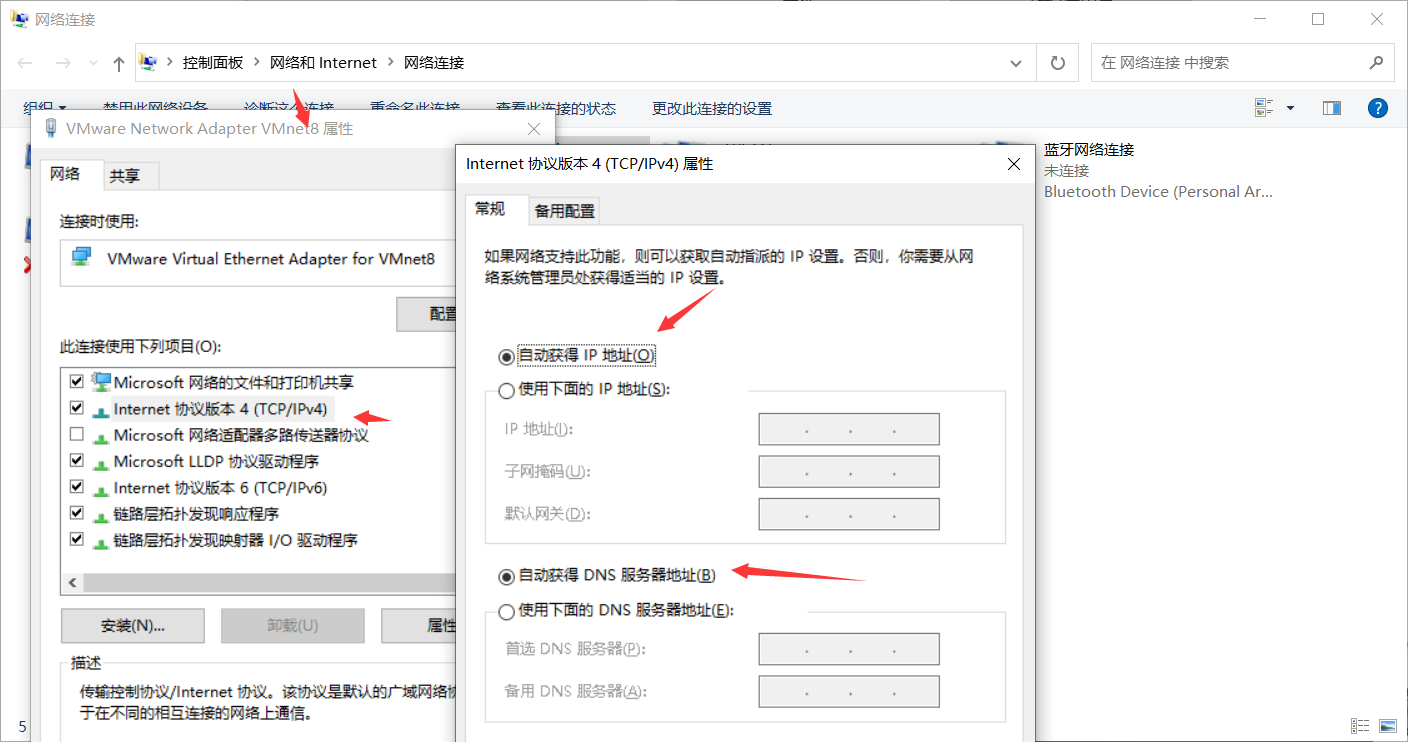Open the help question mark icon
The image size is (1408, 742).
pos(1377,108)
